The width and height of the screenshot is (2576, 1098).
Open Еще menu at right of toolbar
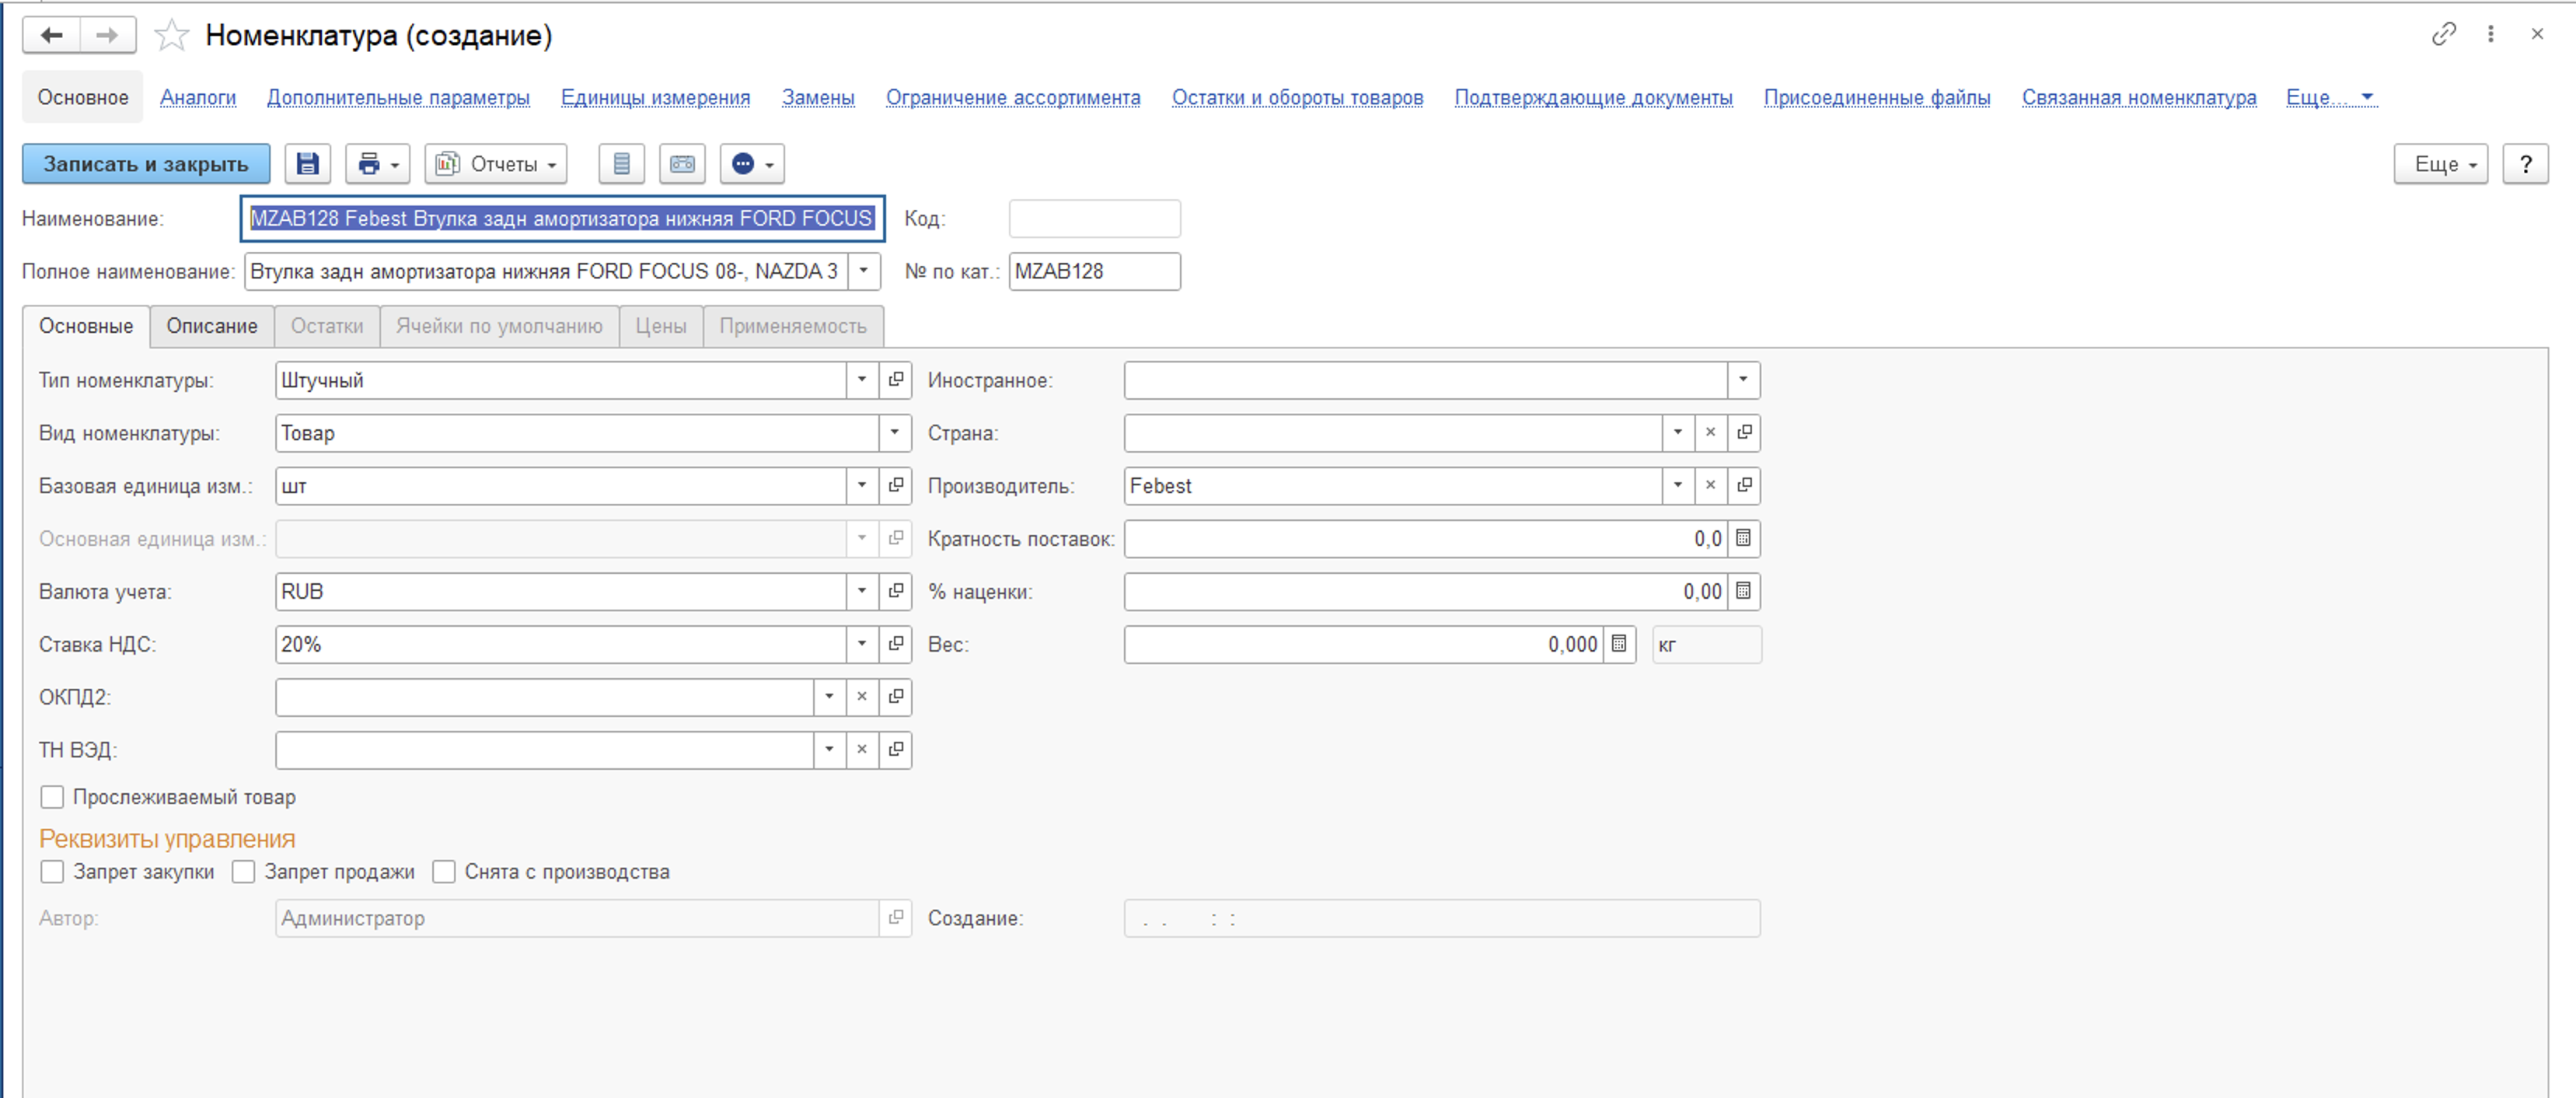[x=2440, y=164]
